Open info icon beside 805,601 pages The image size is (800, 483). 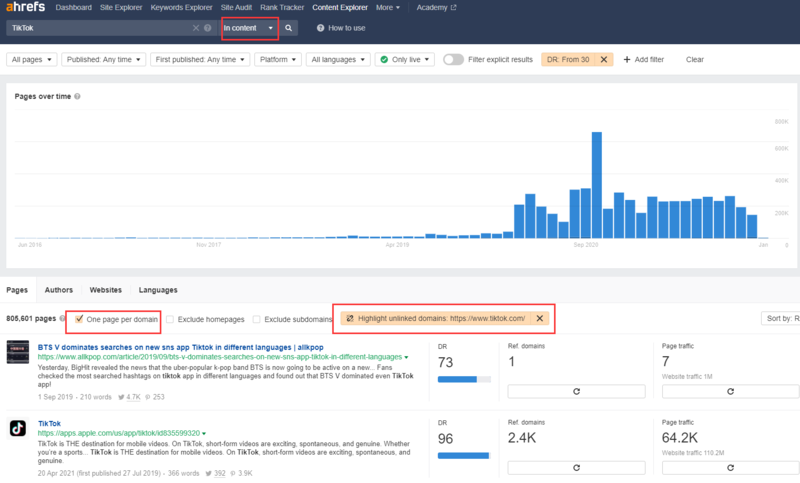pos(62,318)
